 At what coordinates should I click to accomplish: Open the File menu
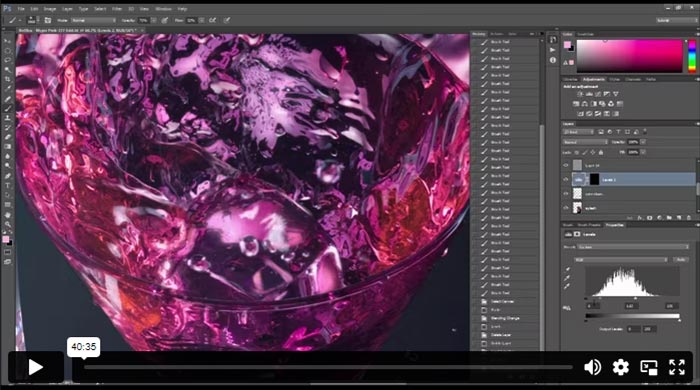(21, 8)
